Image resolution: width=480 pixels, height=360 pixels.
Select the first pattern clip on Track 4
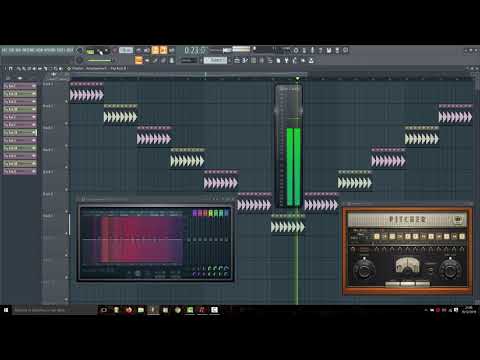[x=187, y=158]
